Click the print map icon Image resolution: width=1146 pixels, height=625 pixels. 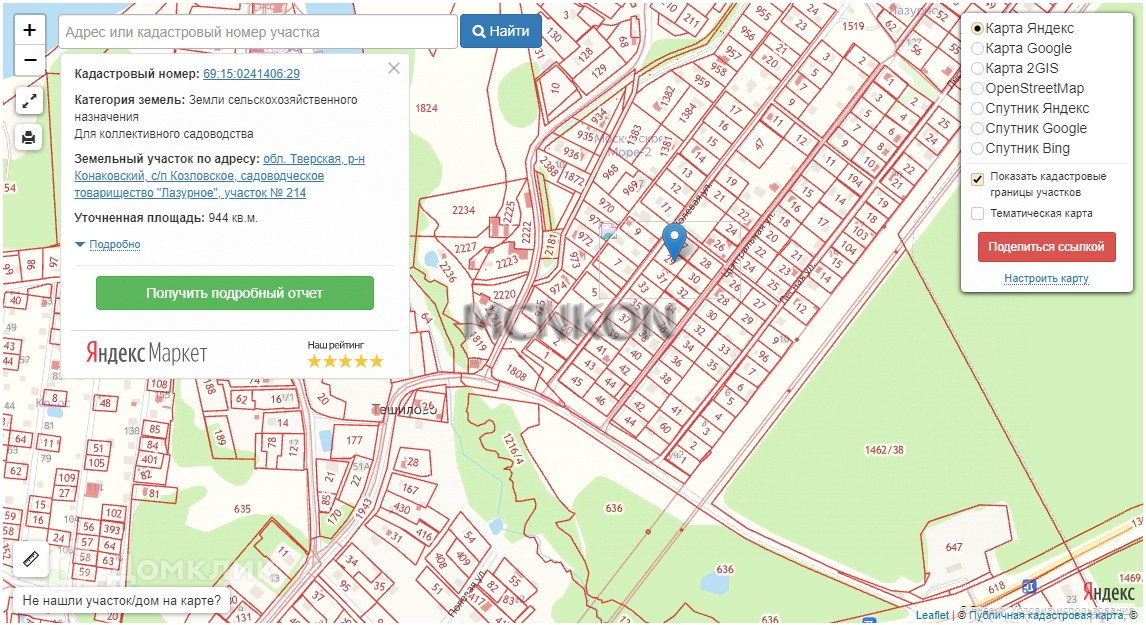click(x=29, y=137)
